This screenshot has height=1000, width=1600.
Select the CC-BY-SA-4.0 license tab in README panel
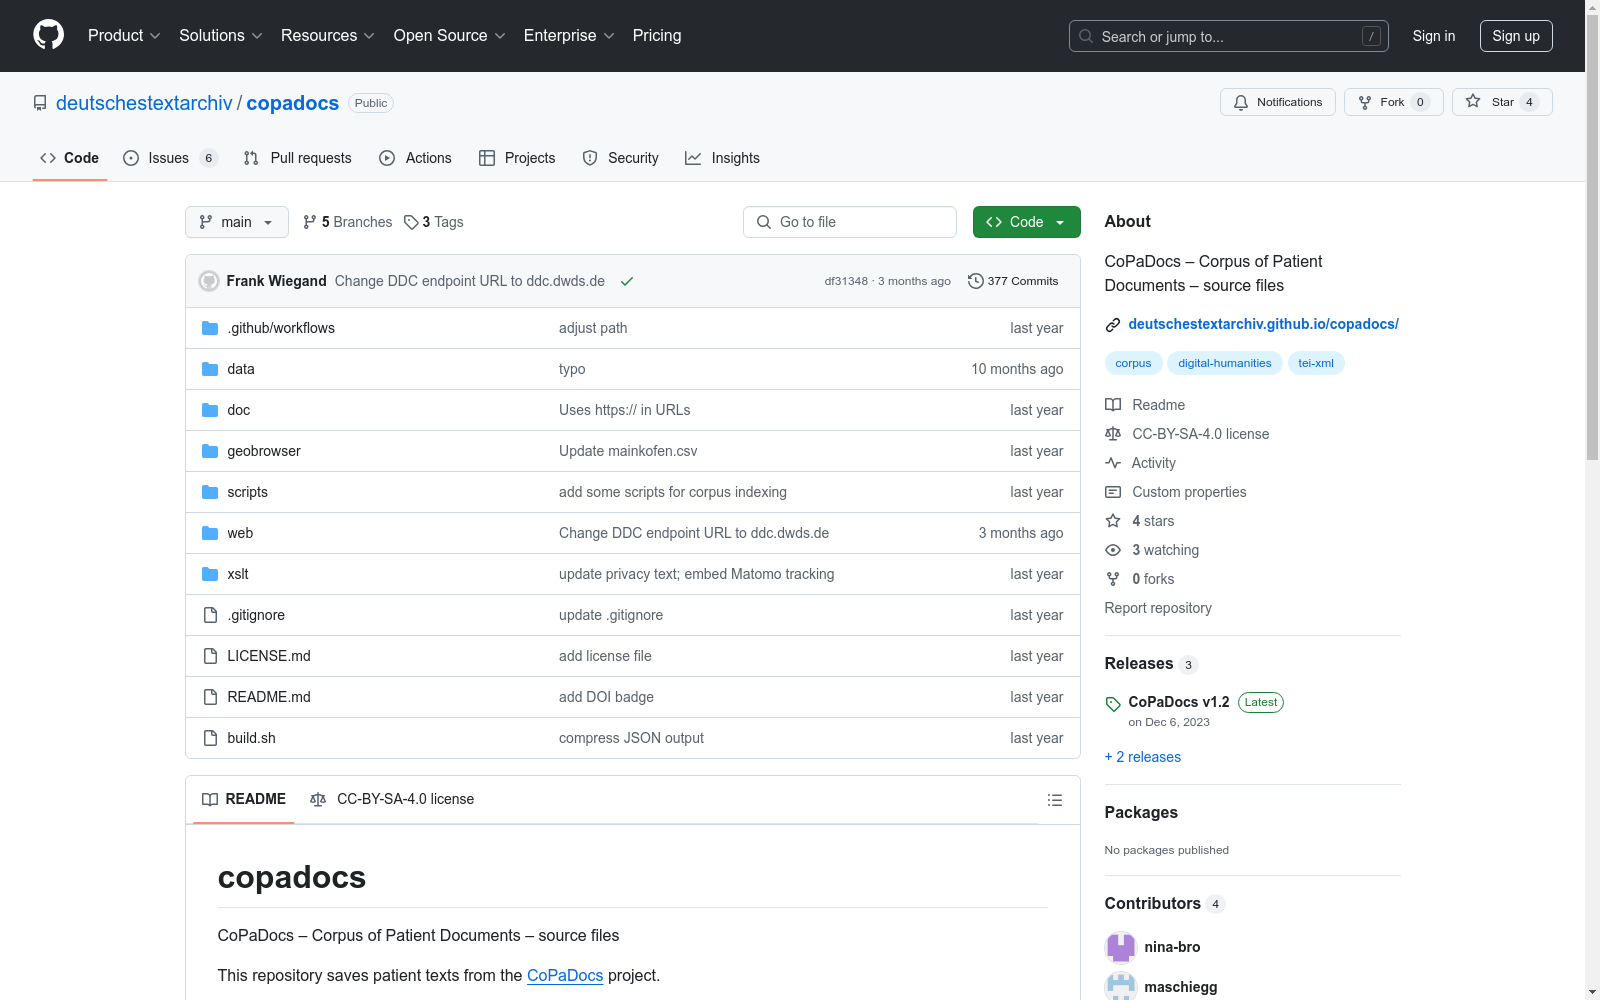pyautogui.click(x=393, y=800)
